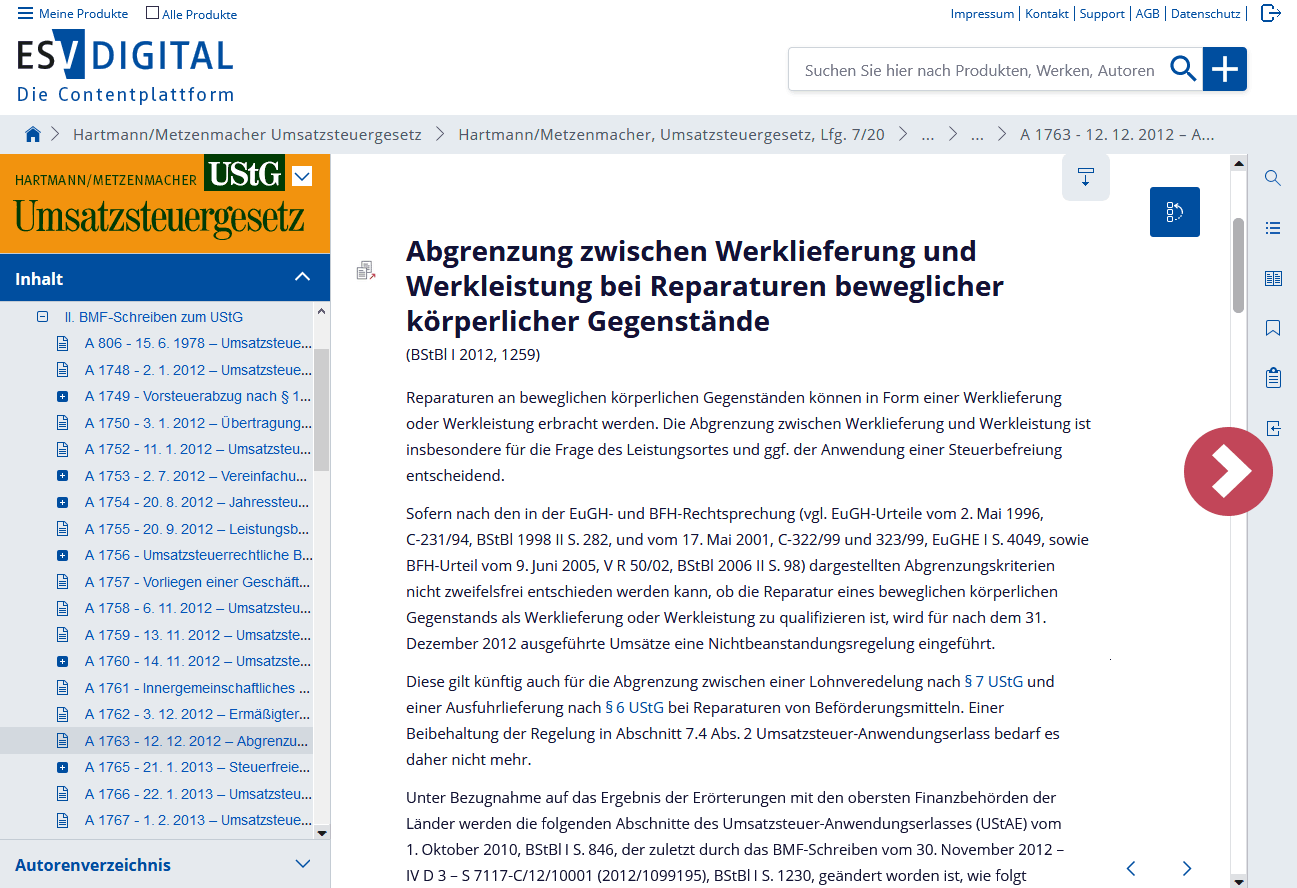The height and width of the screenshot is (888, 1297).
Task: Open the AGB link
Action: [1147, 14]
